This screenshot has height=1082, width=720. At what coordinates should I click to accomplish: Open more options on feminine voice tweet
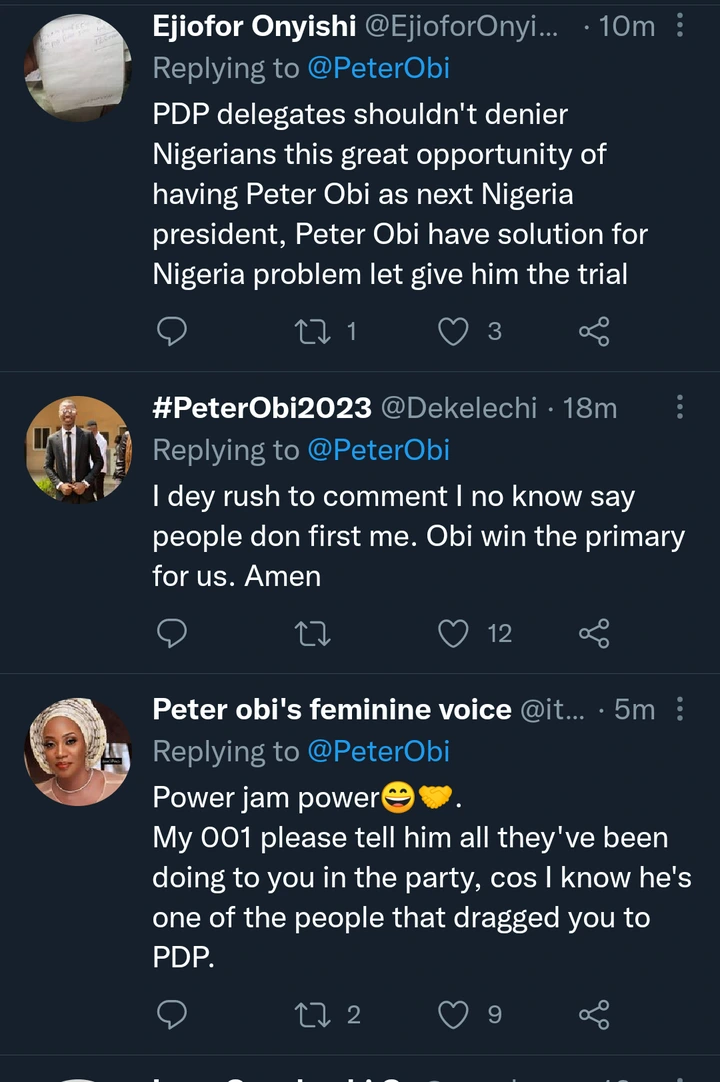[x=680, y=710]
